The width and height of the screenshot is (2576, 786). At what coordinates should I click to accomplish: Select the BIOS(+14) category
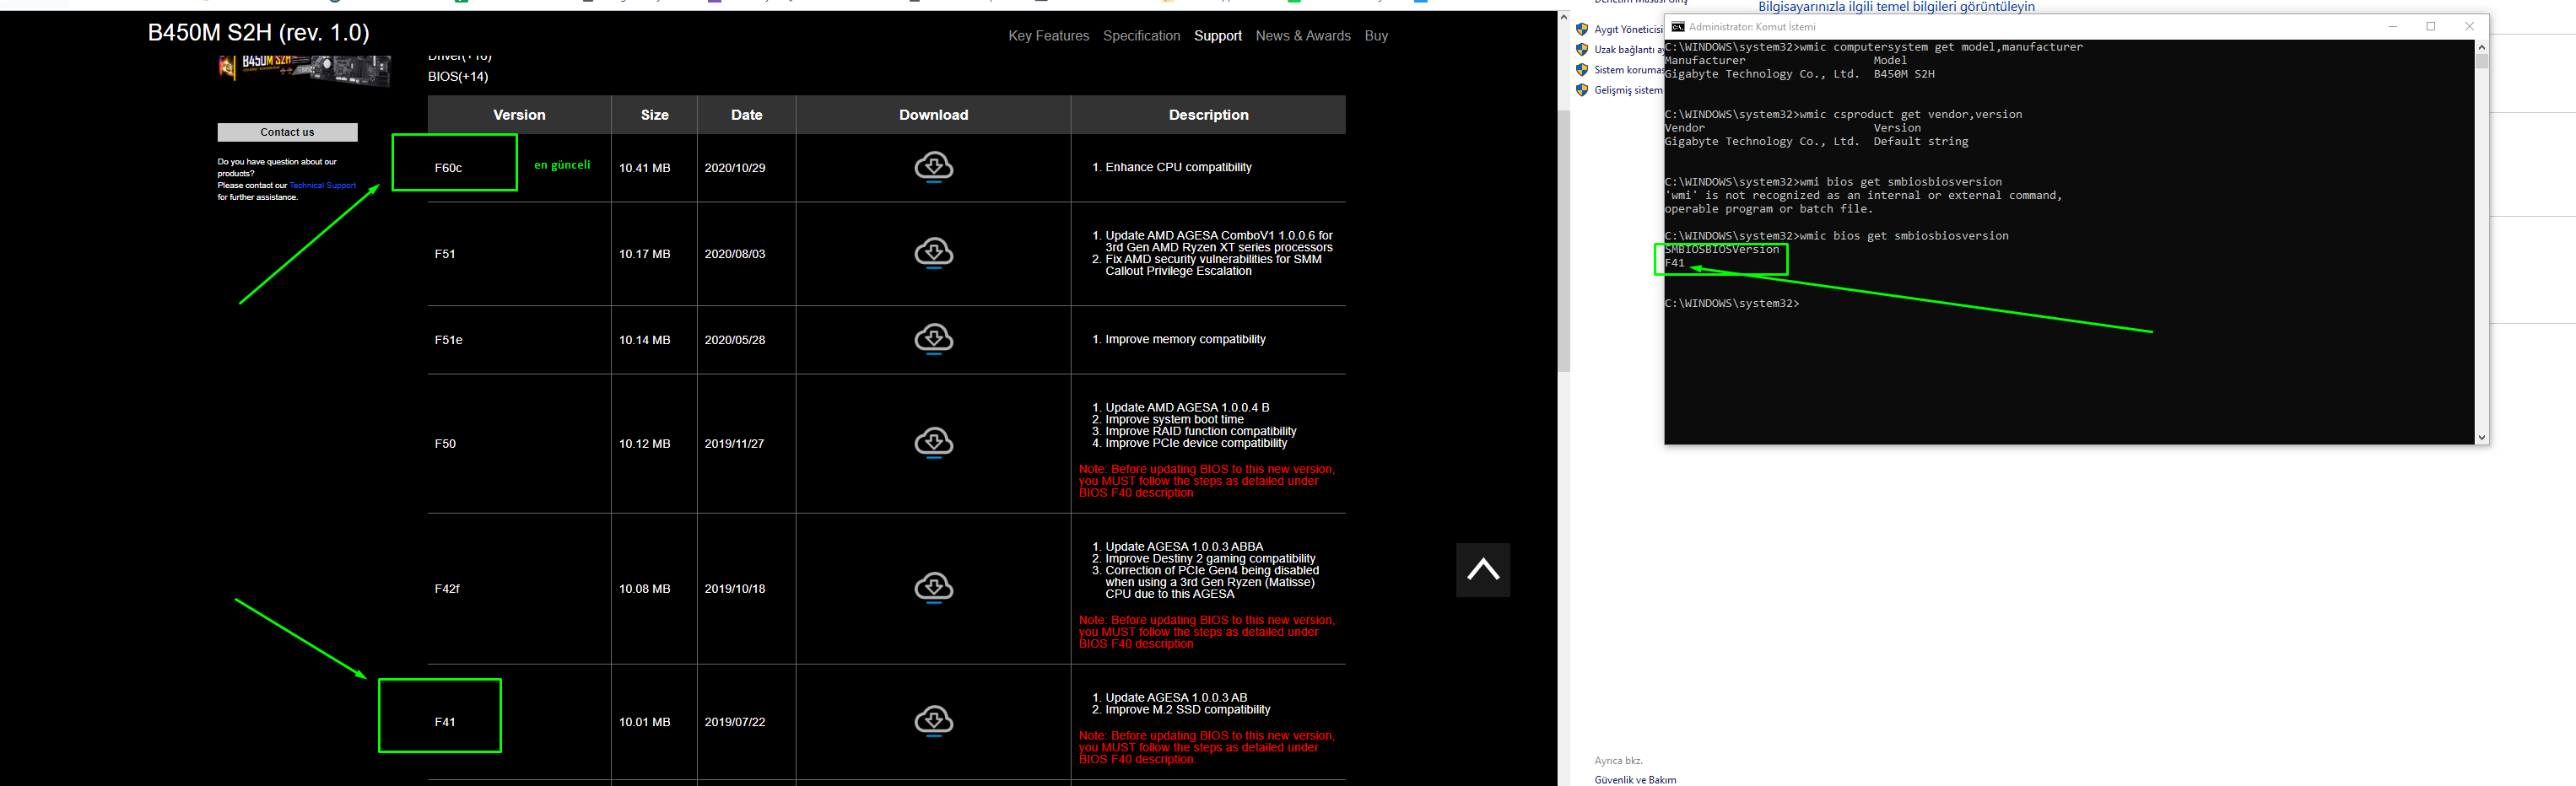(458, 77)
